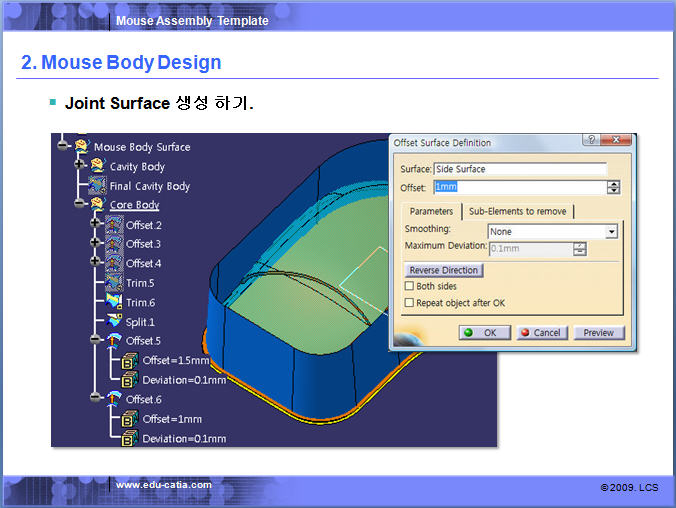Expand the Offset.2 tree node
The width and height of the screenshot is (676, 508).
pos(96,225)
